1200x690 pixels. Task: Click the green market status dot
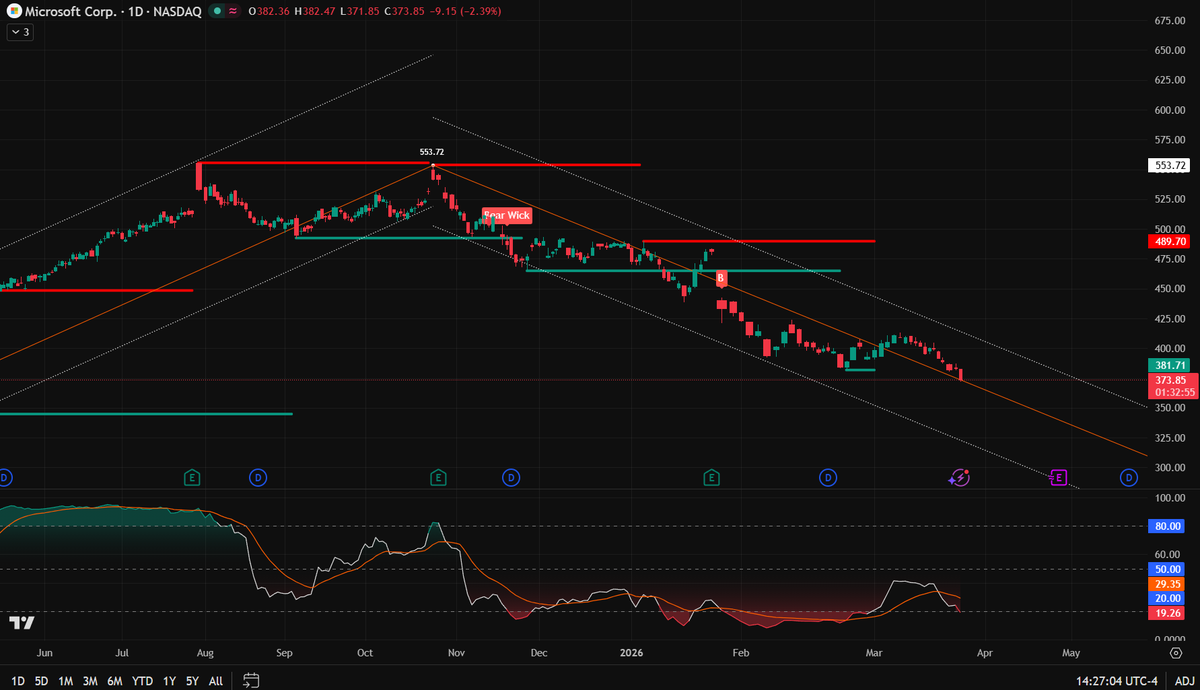(x=218, y=12)
